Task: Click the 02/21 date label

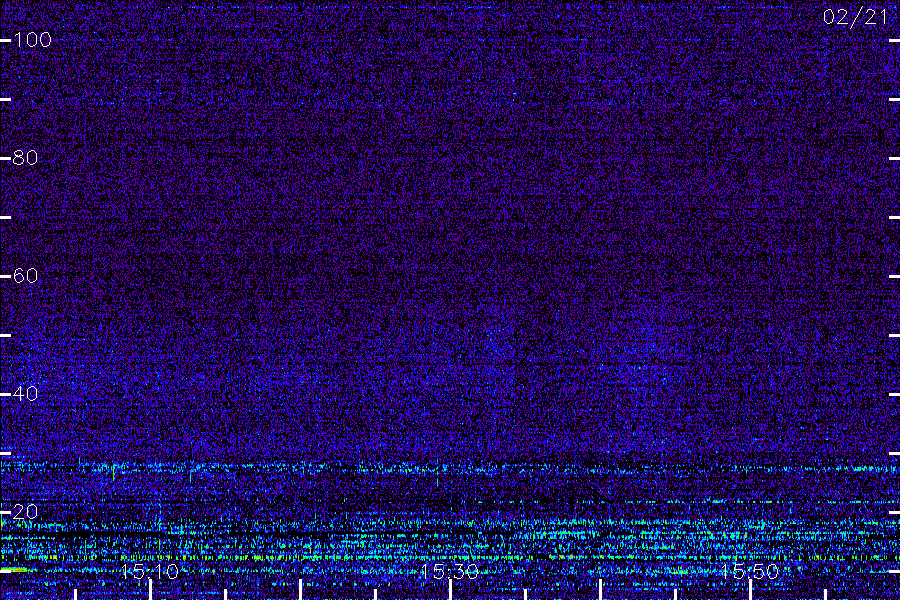Action: coord(855,17)
